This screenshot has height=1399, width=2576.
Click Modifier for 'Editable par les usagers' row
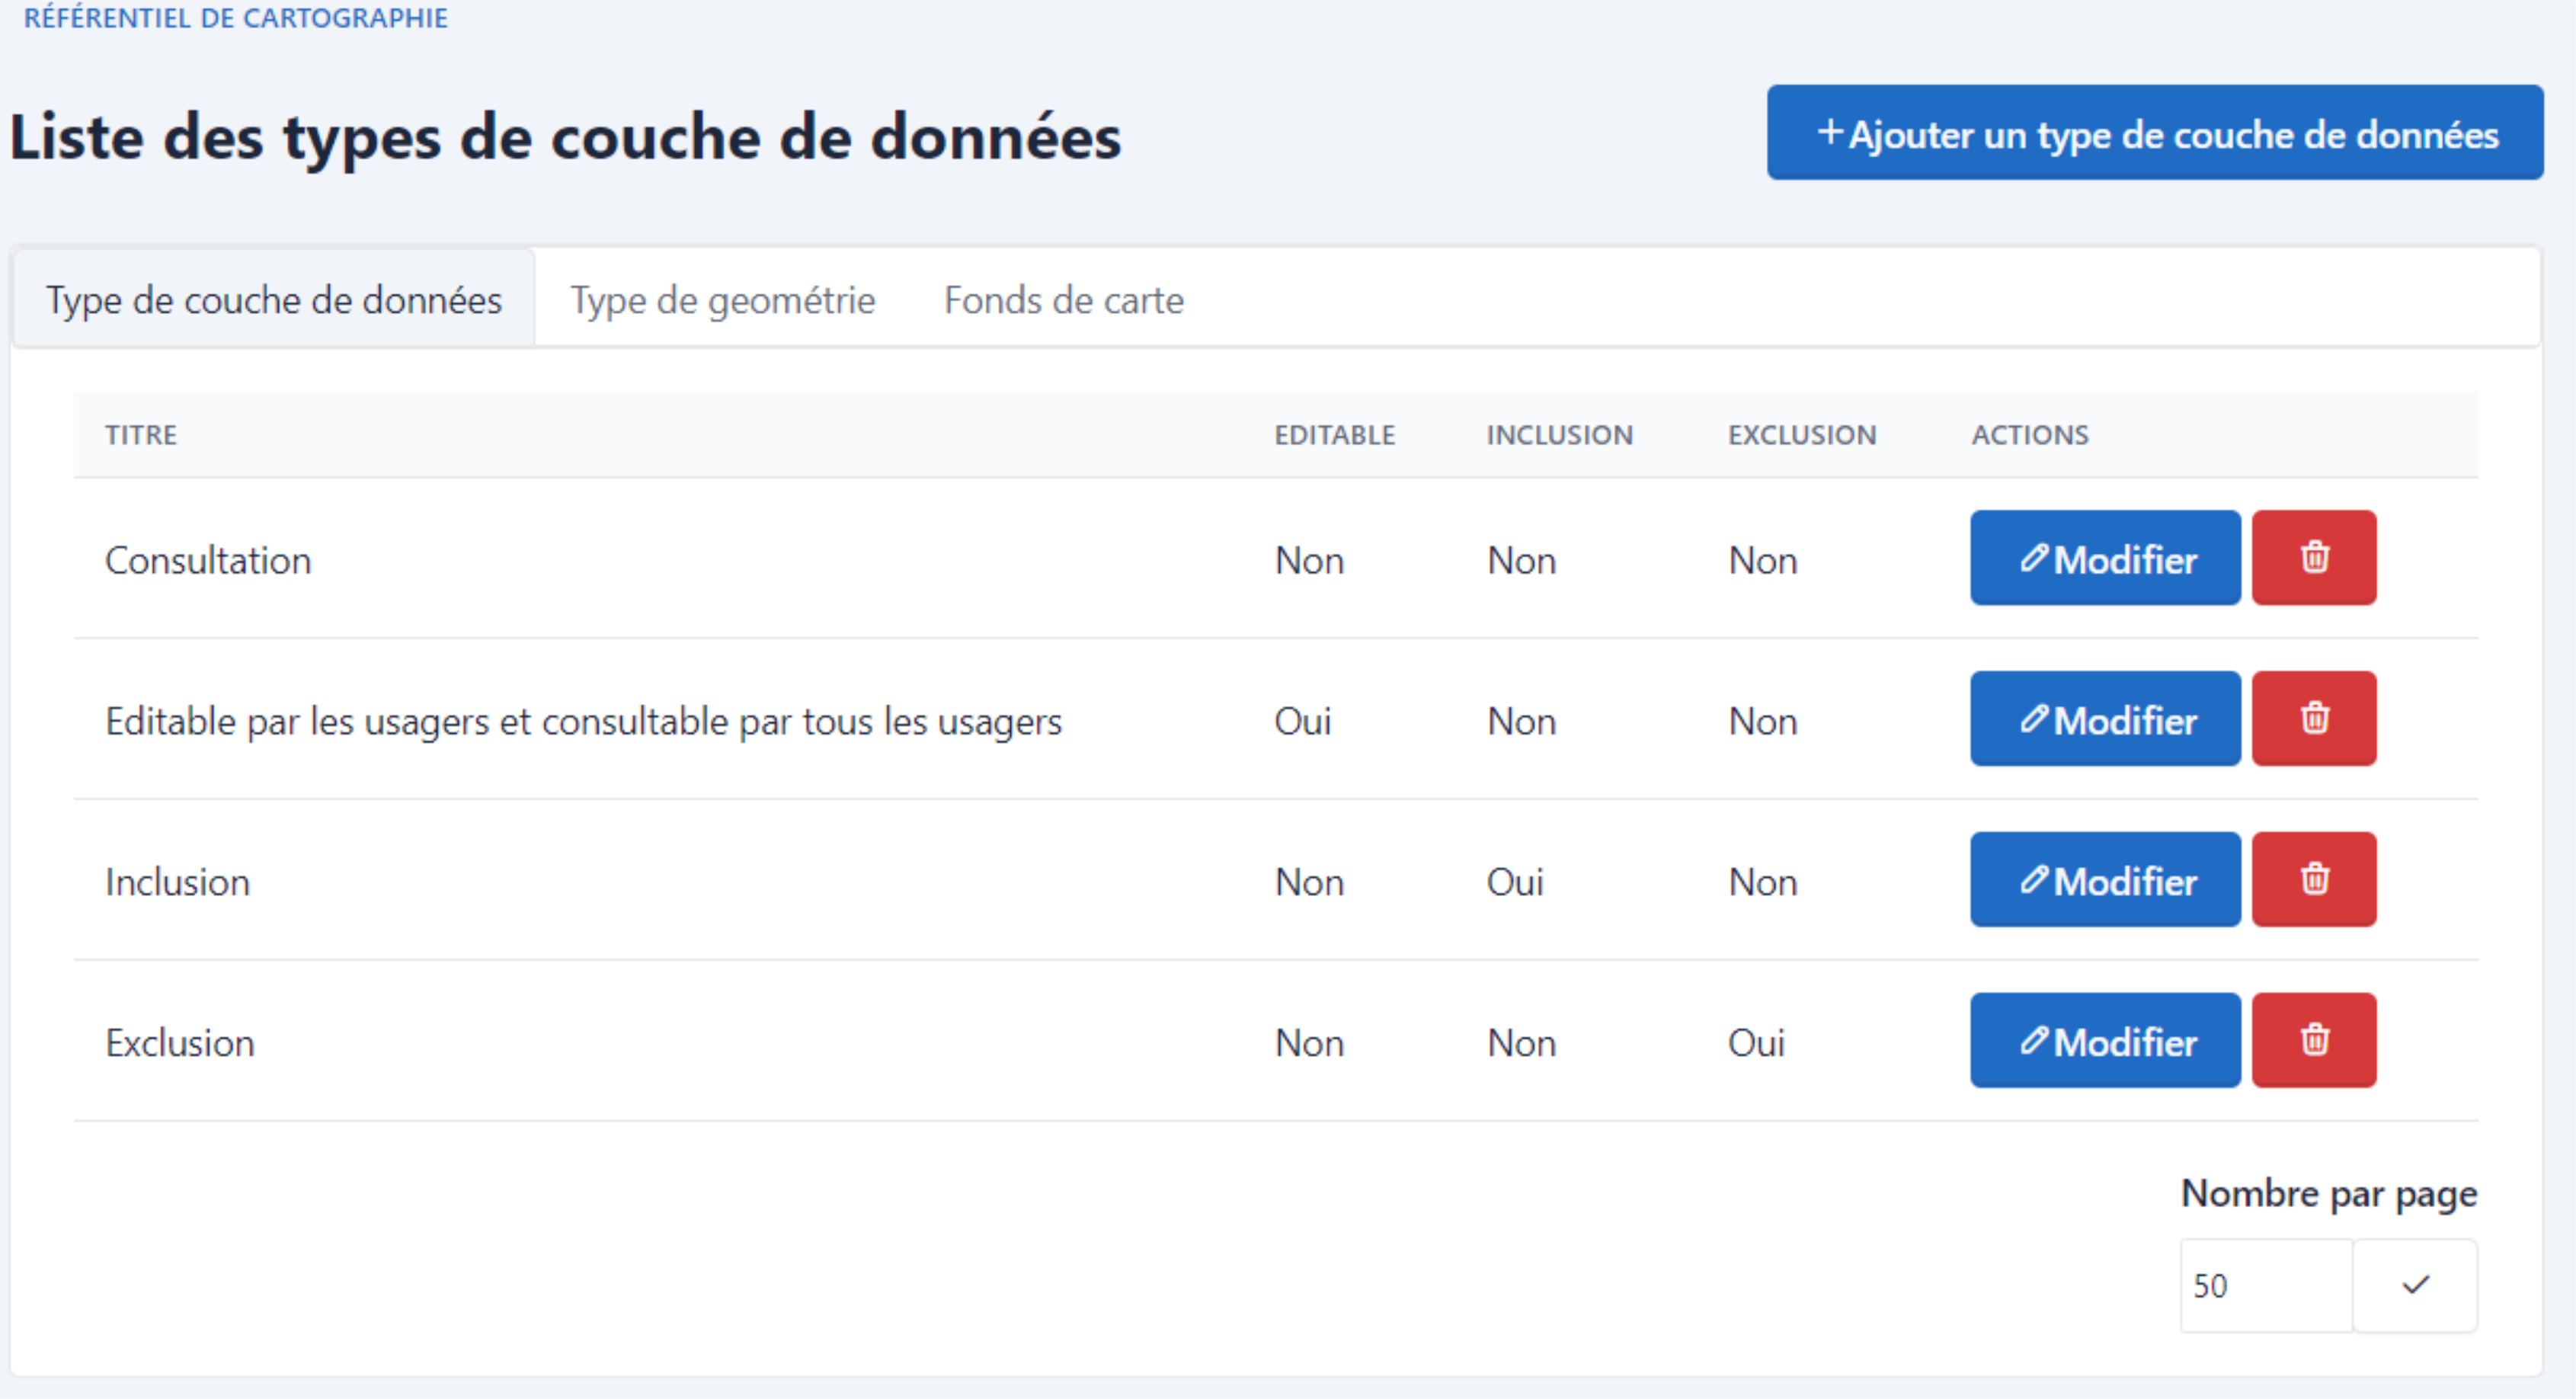tap(2104, 718)
